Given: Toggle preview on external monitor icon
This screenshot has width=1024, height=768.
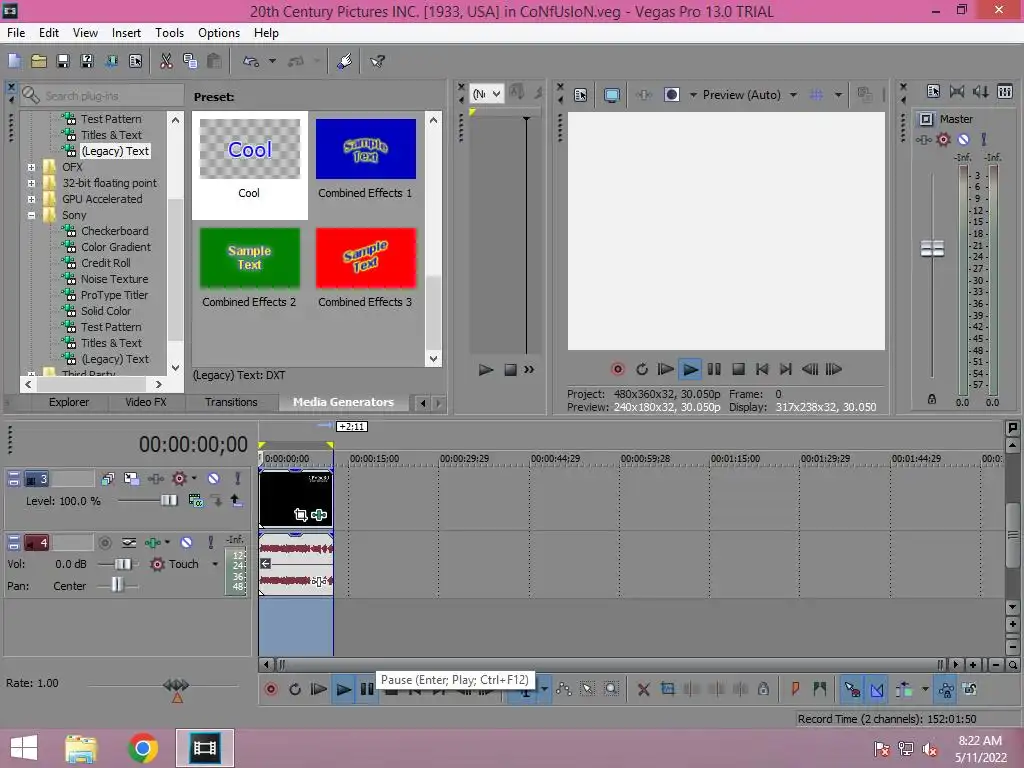Looking at the screenshot, I should (611, 95).
